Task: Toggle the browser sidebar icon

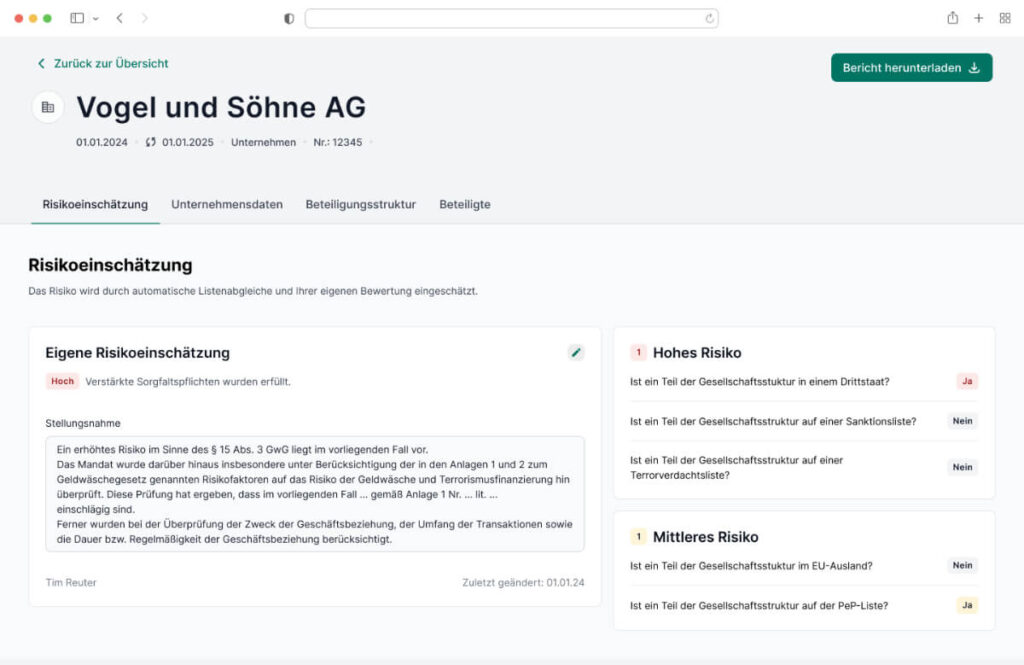Action: [77, 18]
